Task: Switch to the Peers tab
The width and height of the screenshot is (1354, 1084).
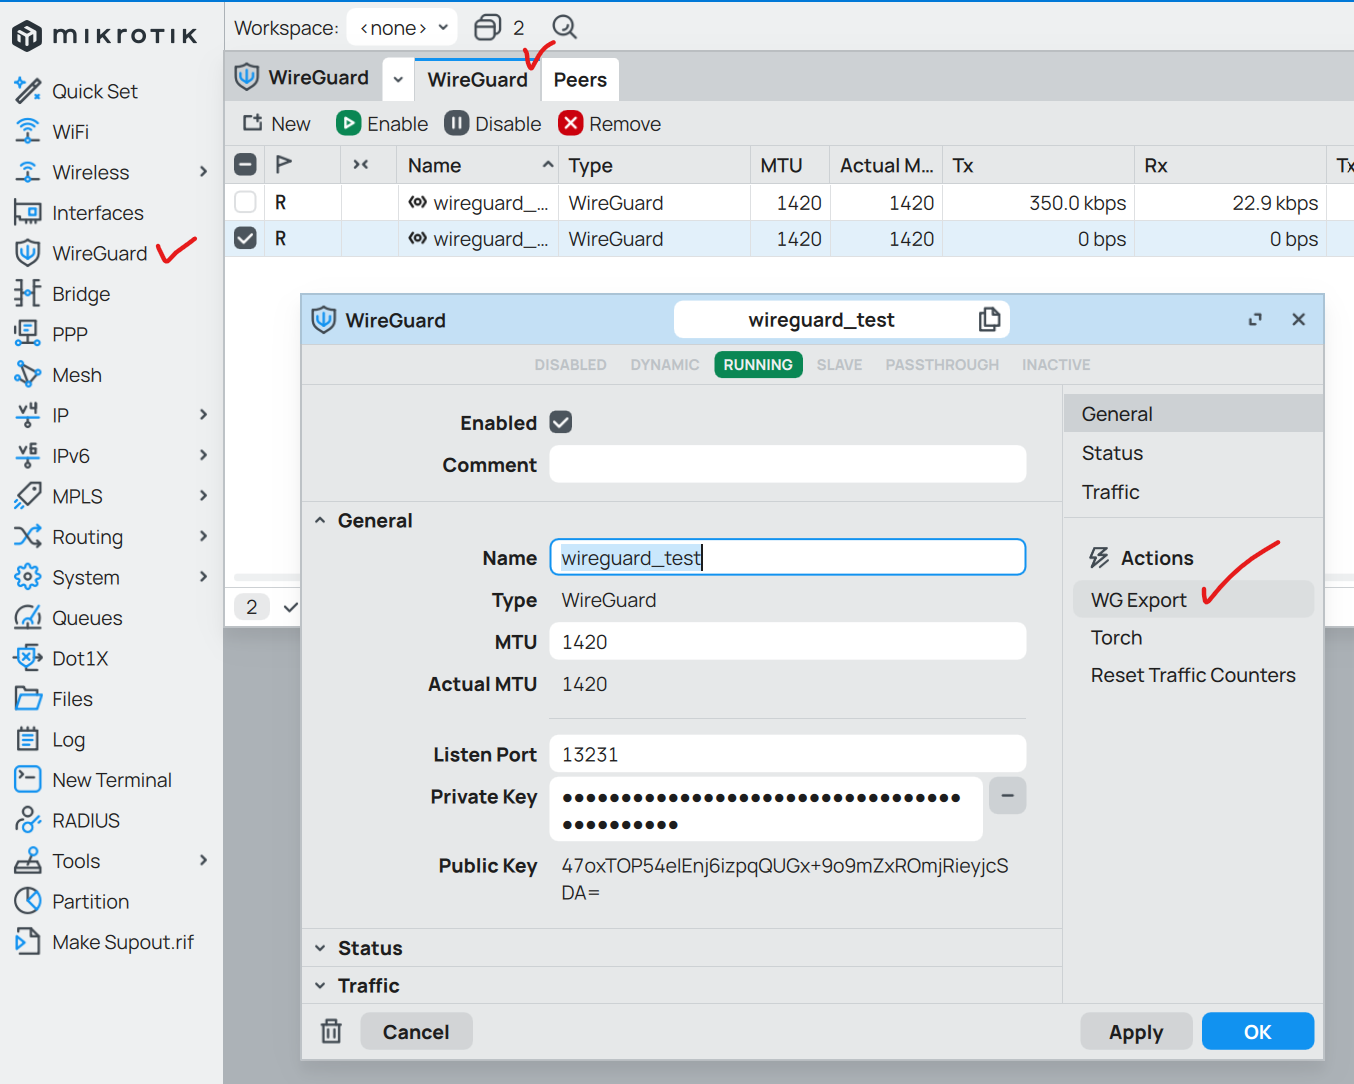Action: 580,80
